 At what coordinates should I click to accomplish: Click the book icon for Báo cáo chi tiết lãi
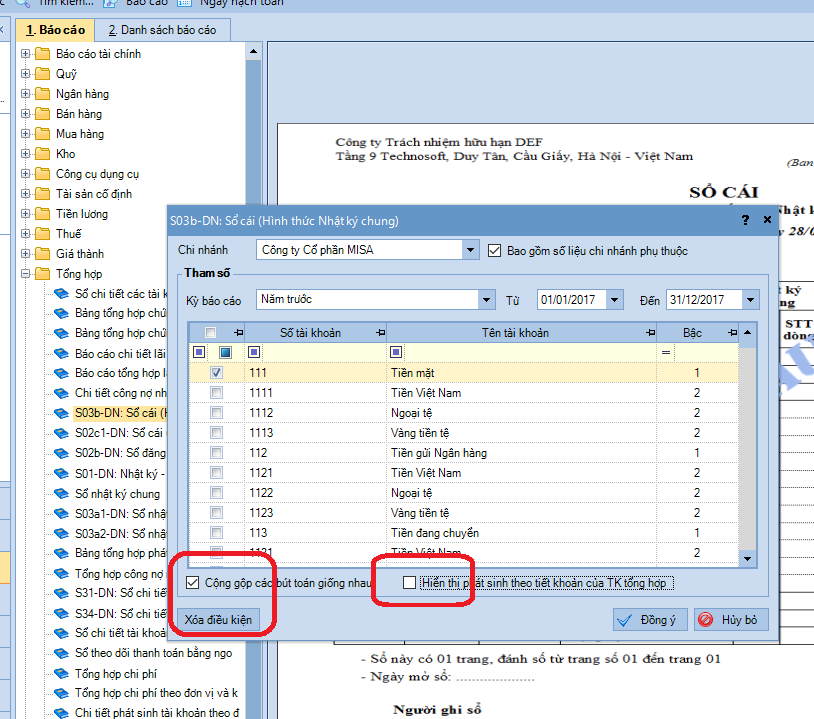(x=61, y=354)
